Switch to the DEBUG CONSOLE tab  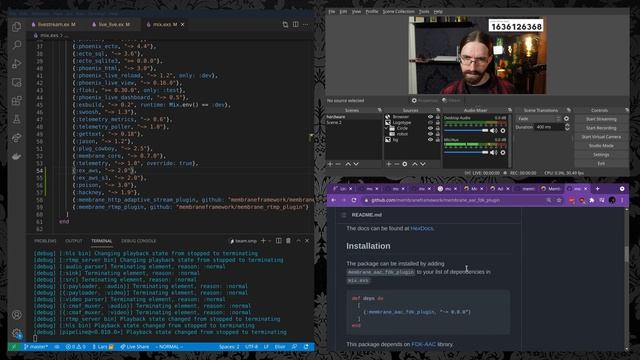click(x=139, y=241)
